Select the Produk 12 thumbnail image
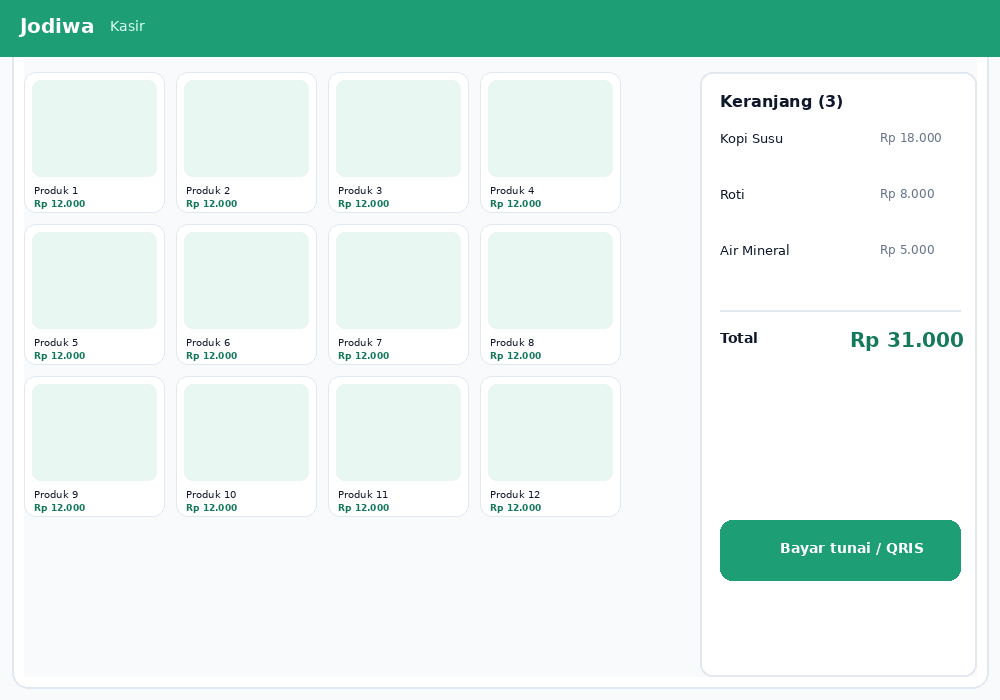 pos(550,432)
